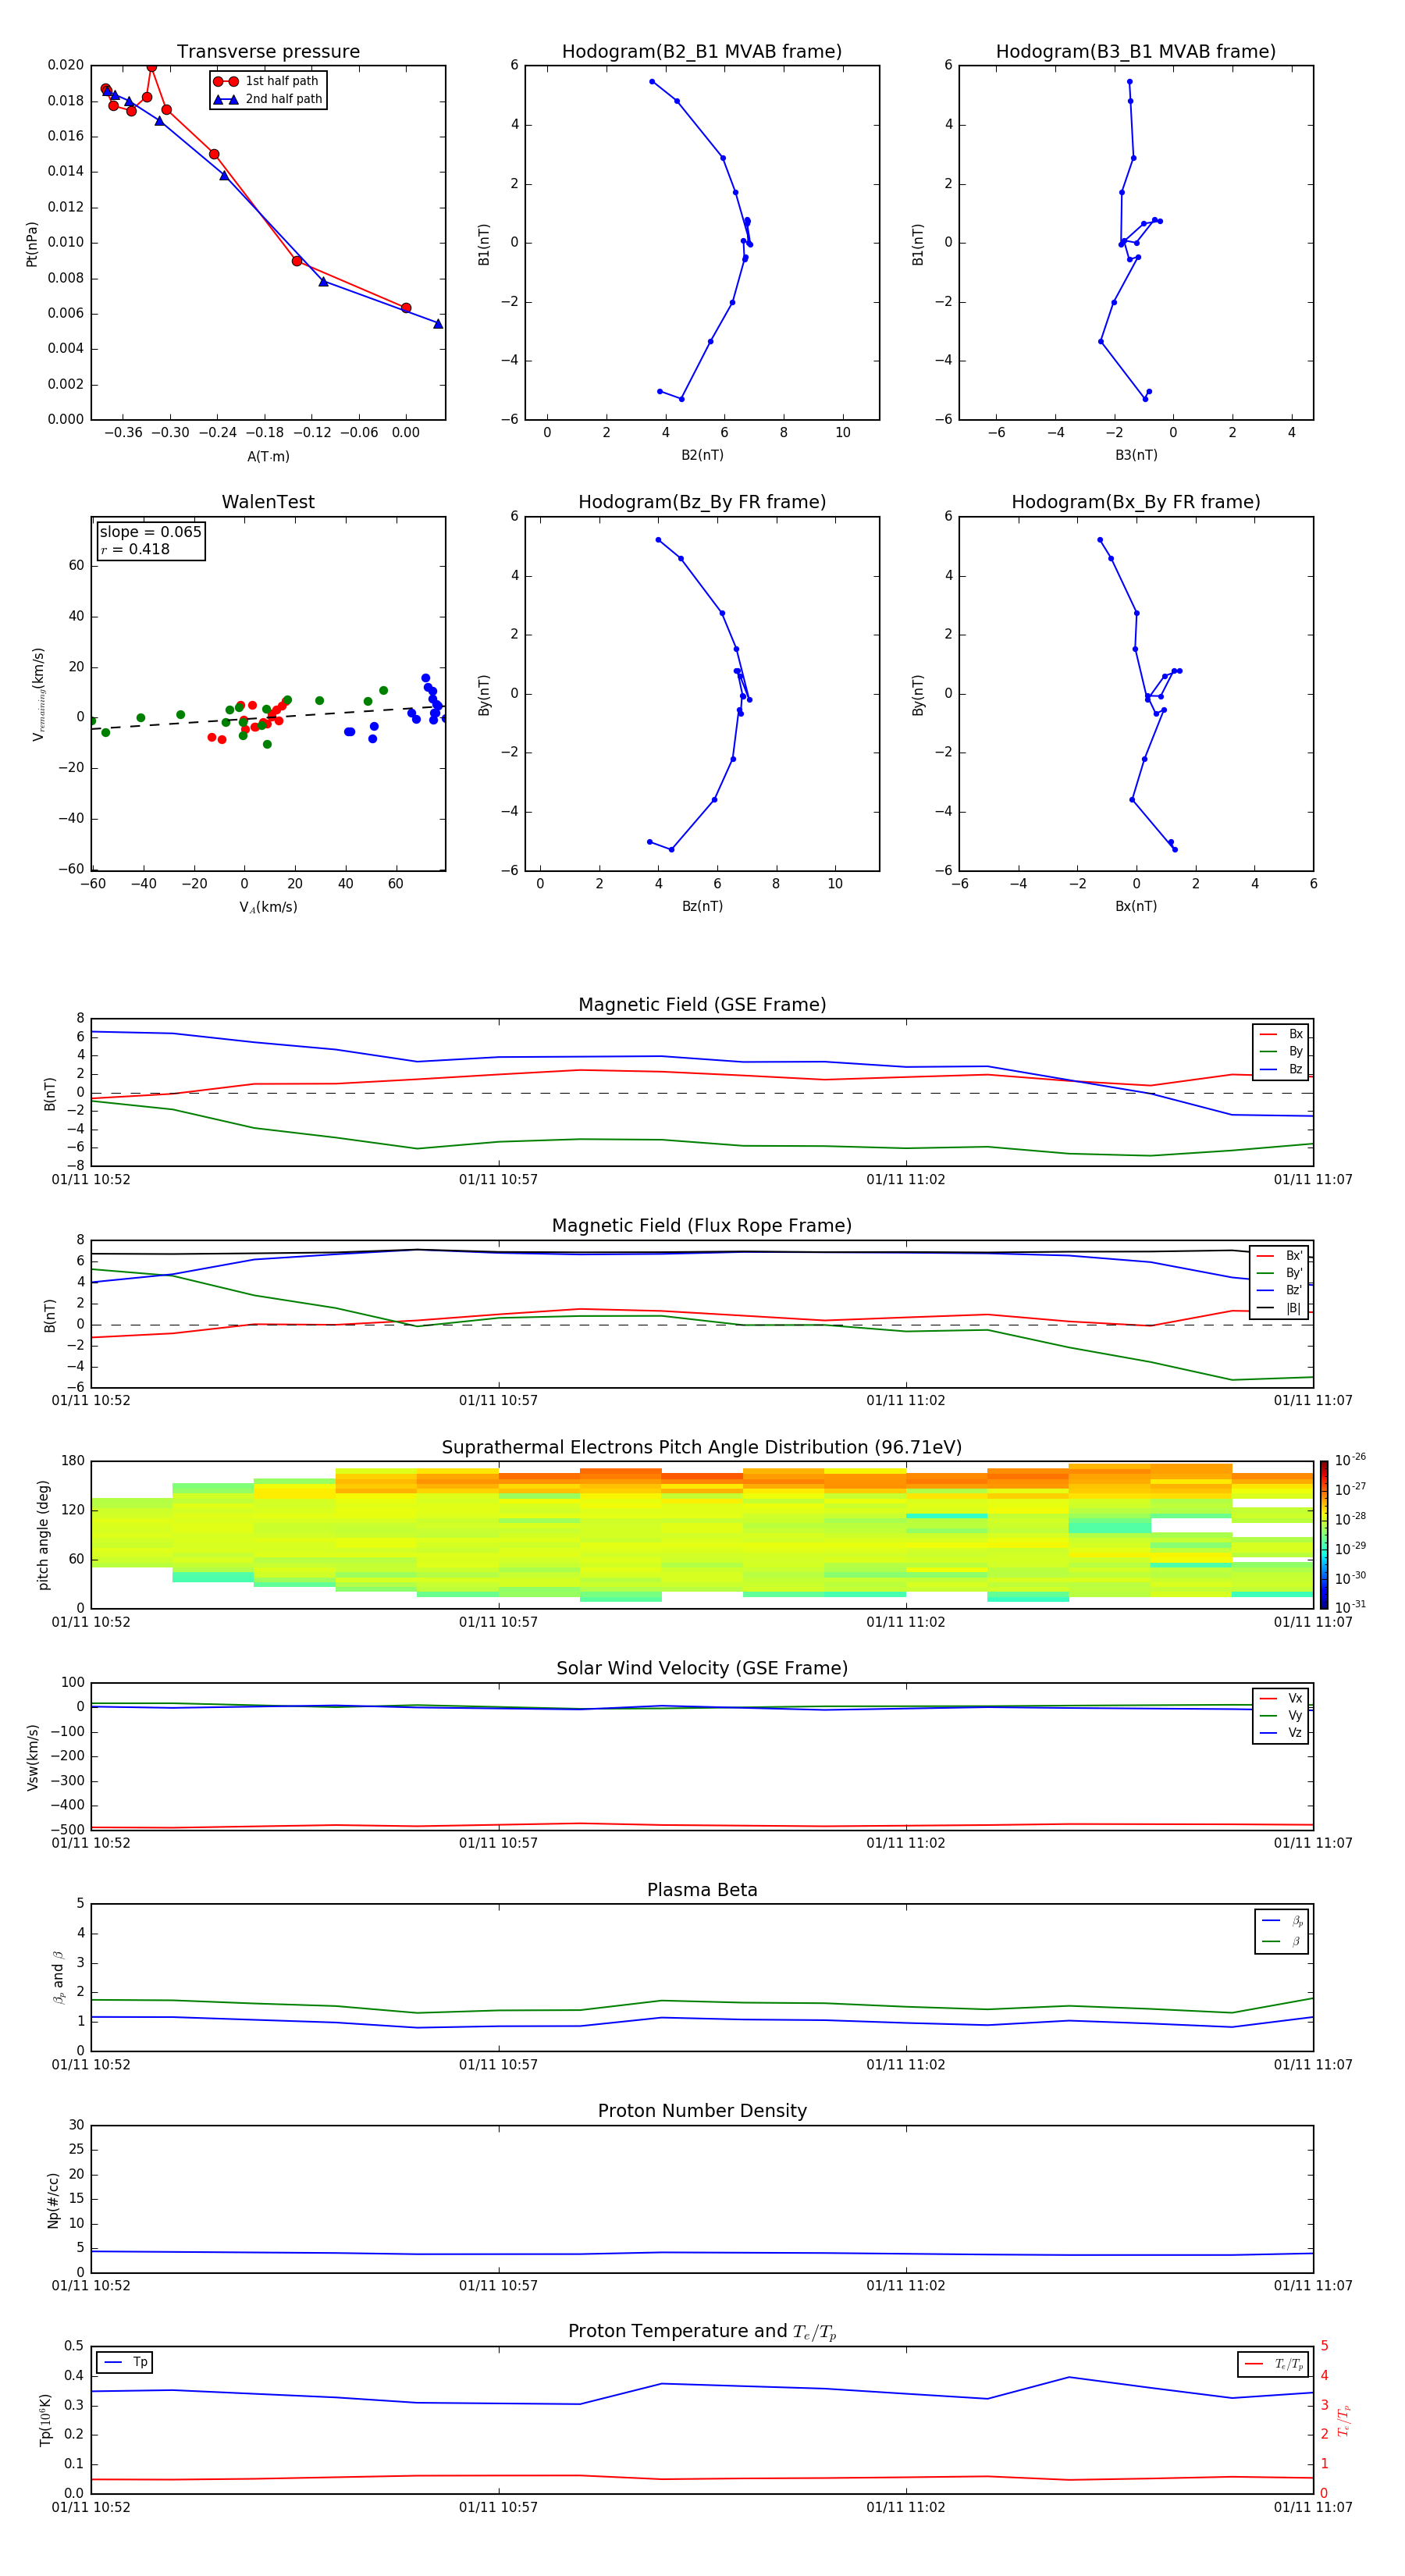
Task: Click the last blue triangle of the 2nd half path
Action: click(x=438, y=324)
